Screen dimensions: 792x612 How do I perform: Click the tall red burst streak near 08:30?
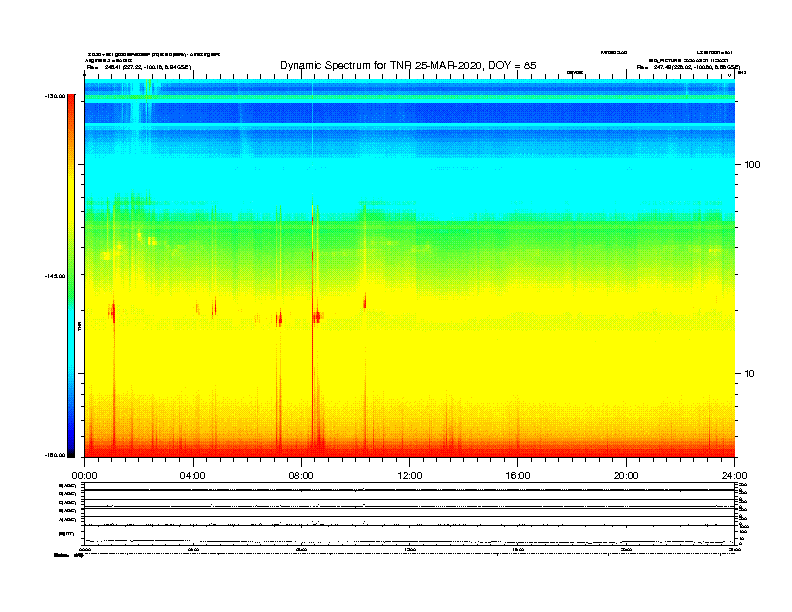(x=313, y=328)
